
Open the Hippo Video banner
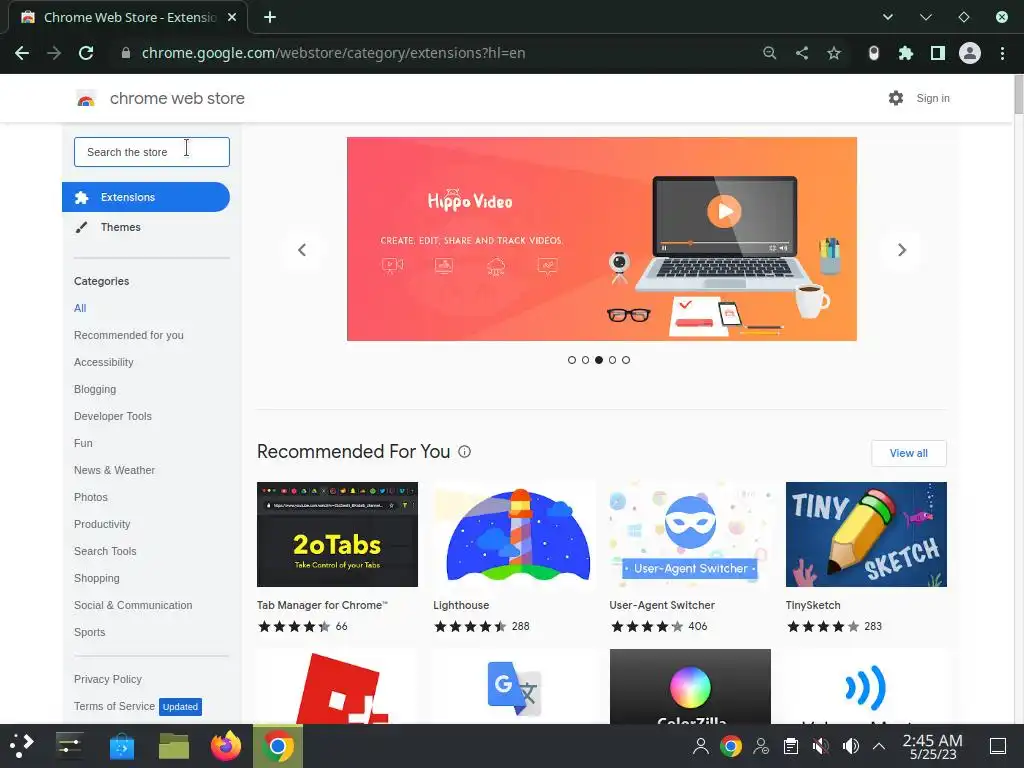point(601,239)
